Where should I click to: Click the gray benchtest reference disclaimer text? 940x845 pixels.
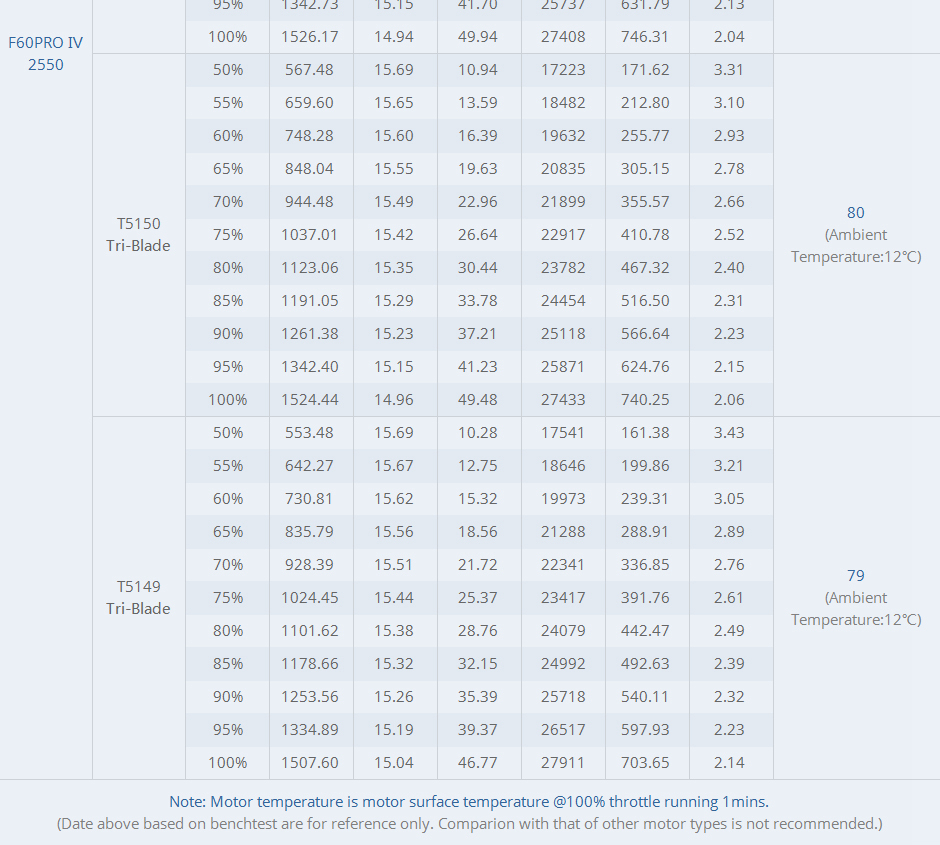tap(469, 824)
